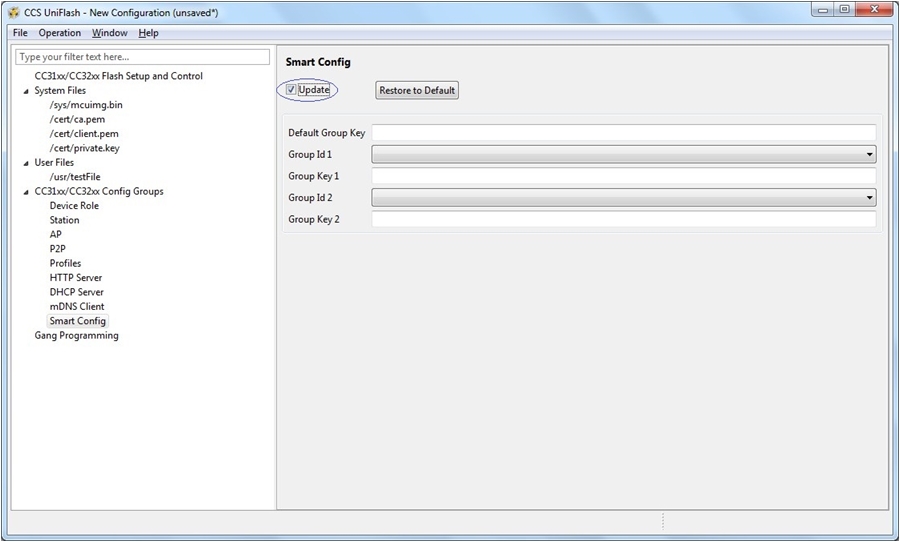
Task: Open the Help menu
Action: coord(148,33)
